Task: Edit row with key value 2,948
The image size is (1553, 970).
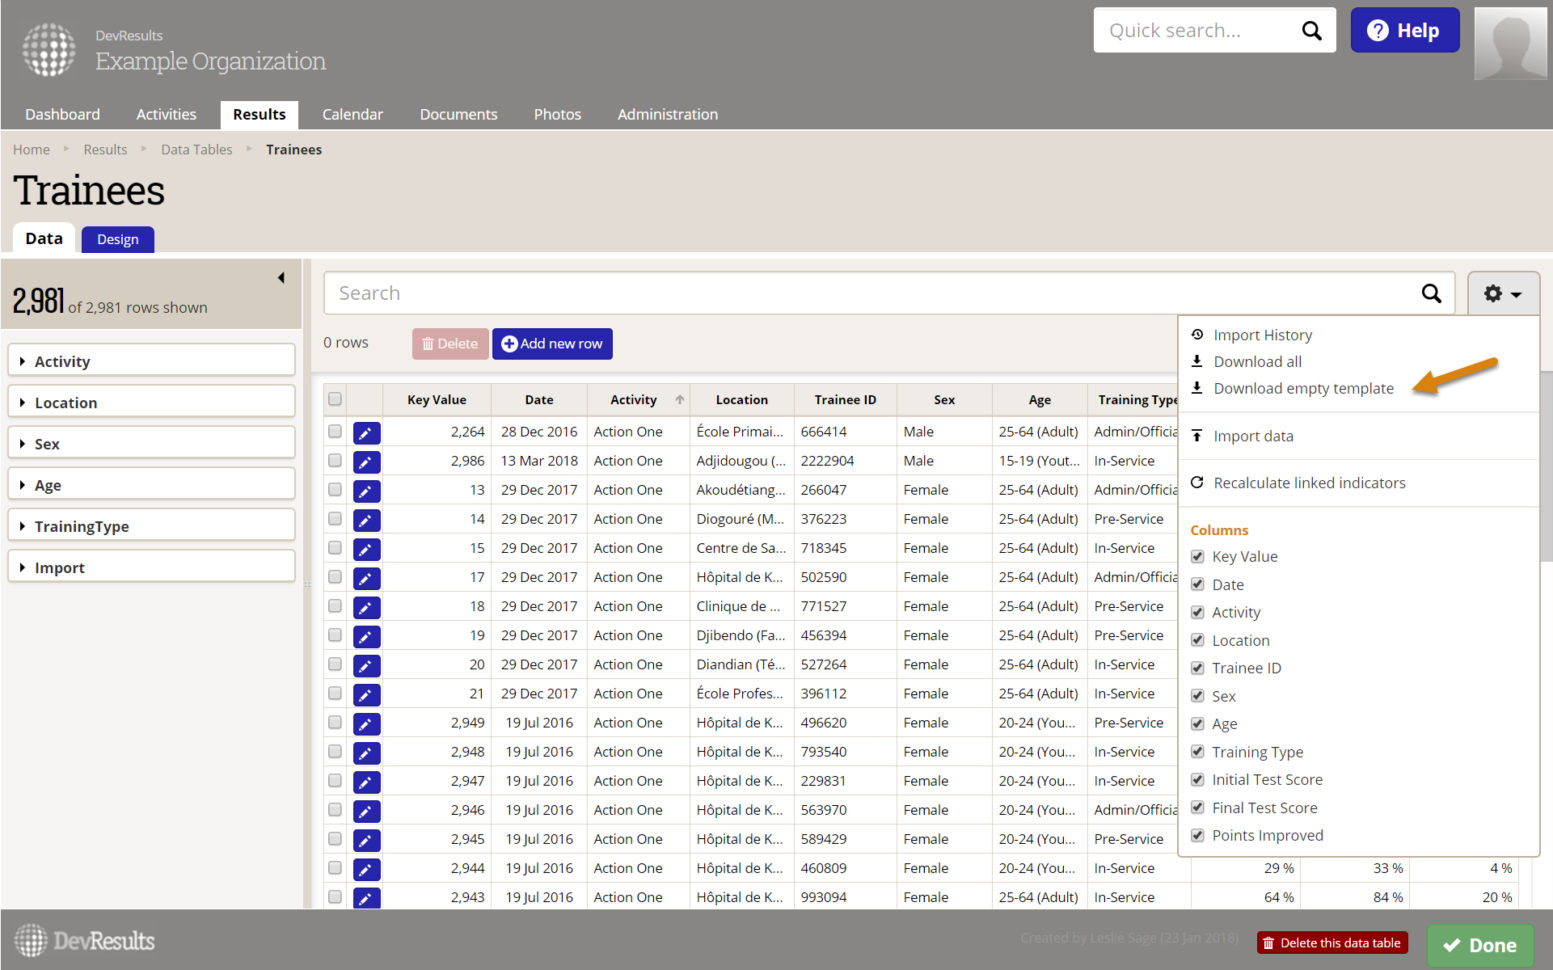Action: pos(366,752)
